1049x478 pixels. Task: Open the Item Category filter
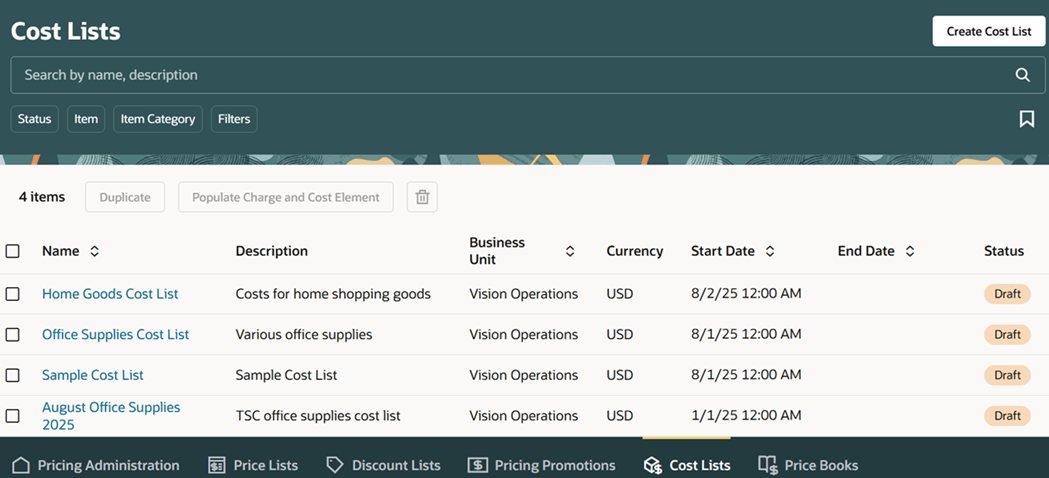(158, 119)
